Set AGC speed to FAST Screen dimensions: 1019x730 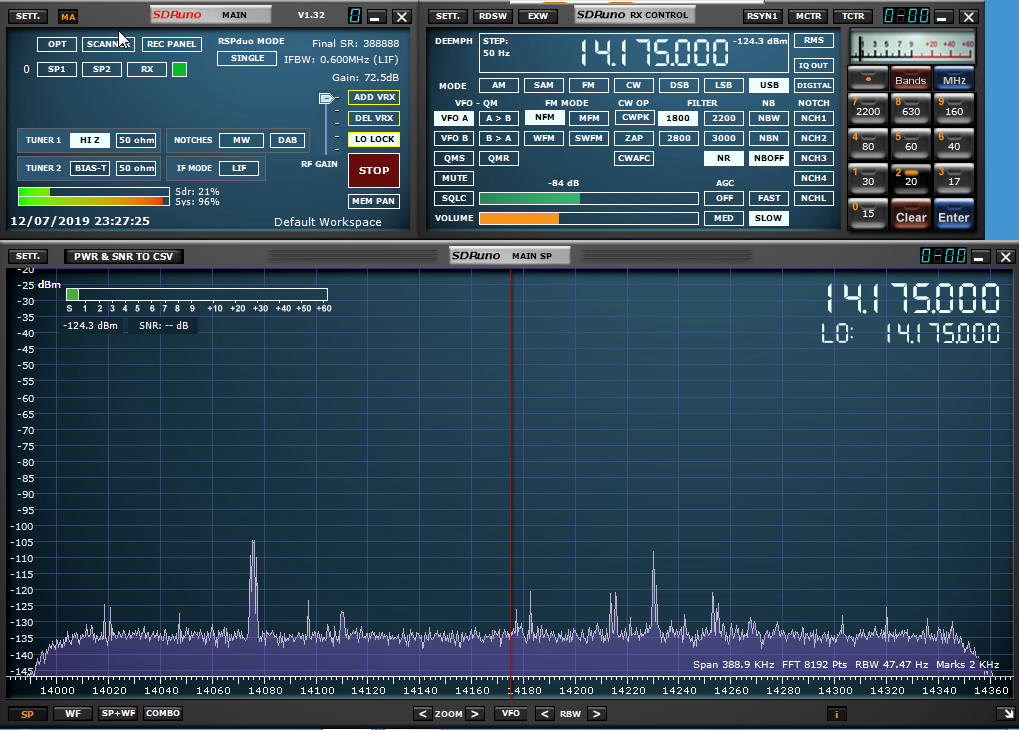coord(769,198)
